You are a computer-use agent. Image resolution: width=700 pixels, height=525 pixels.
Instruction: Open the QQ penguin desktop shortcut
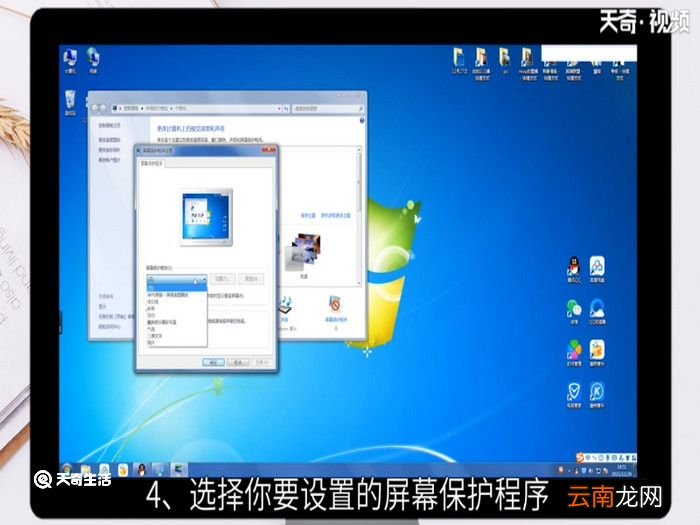pos(574,269)
